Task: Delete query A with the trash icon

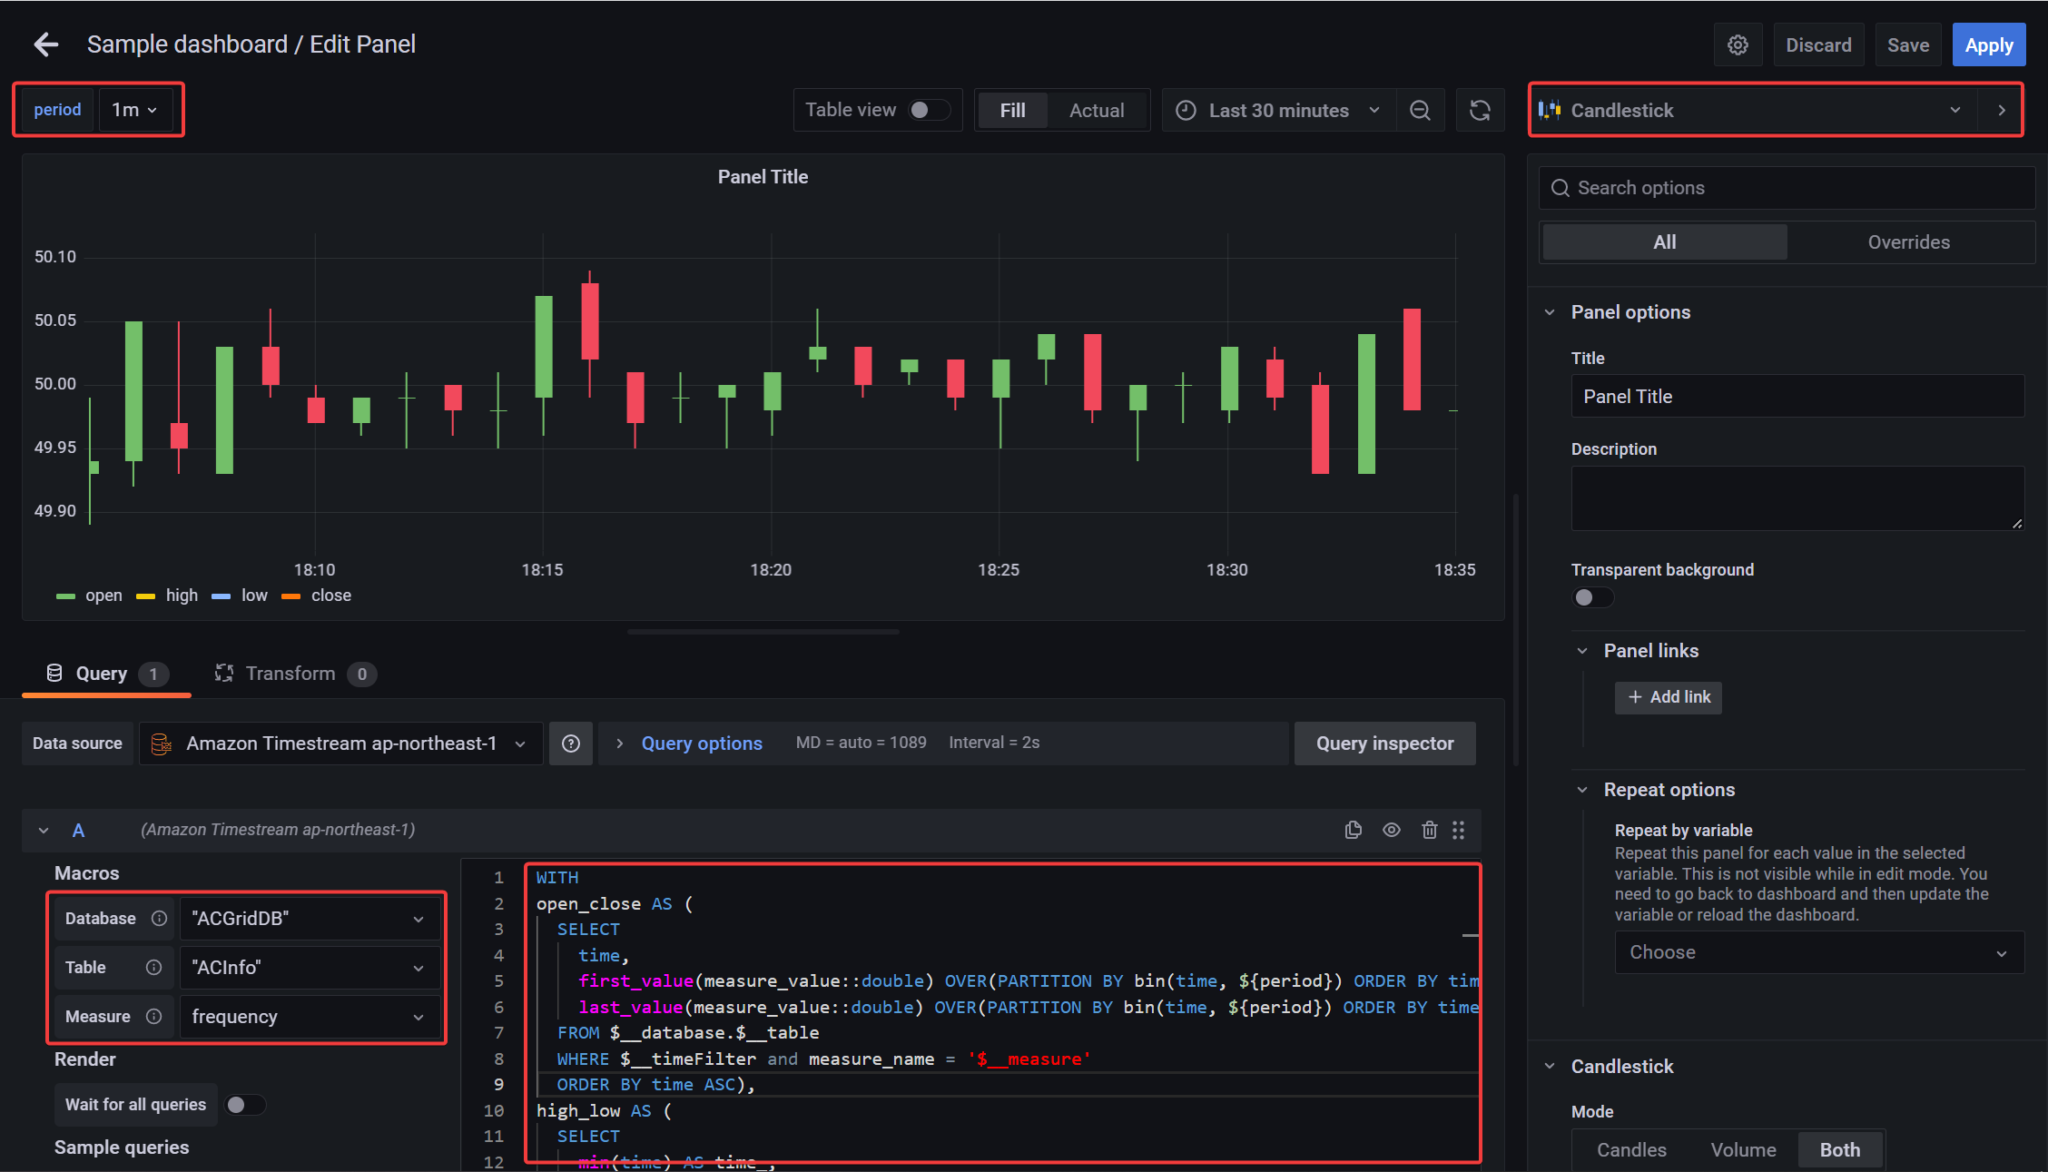Action: click(x=1429, y=829)
